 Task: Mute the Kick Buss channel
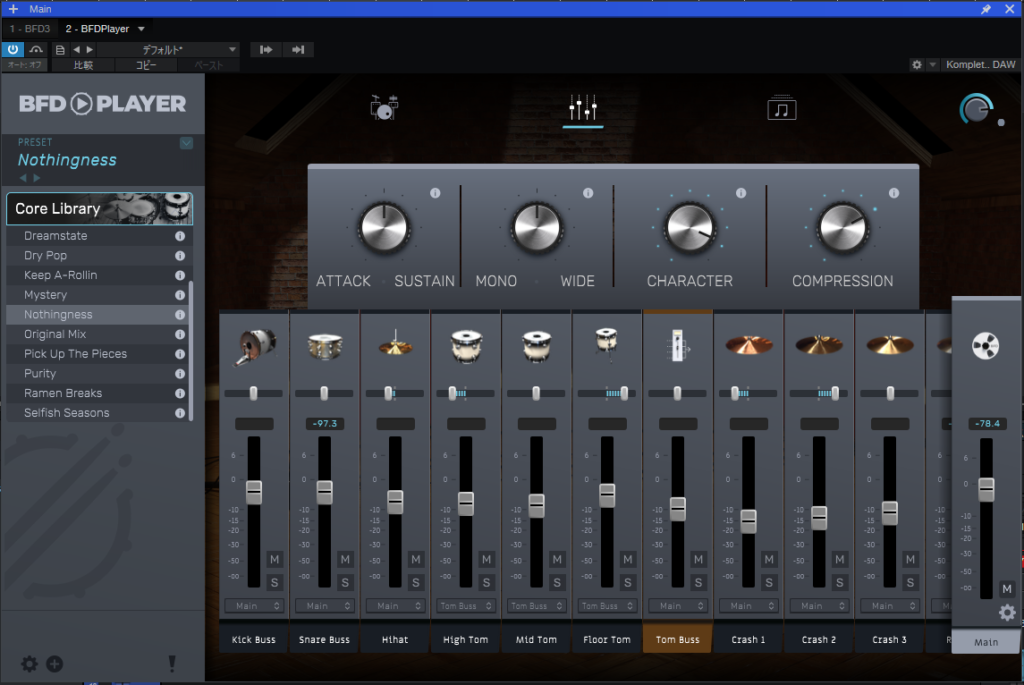[275, 559]
